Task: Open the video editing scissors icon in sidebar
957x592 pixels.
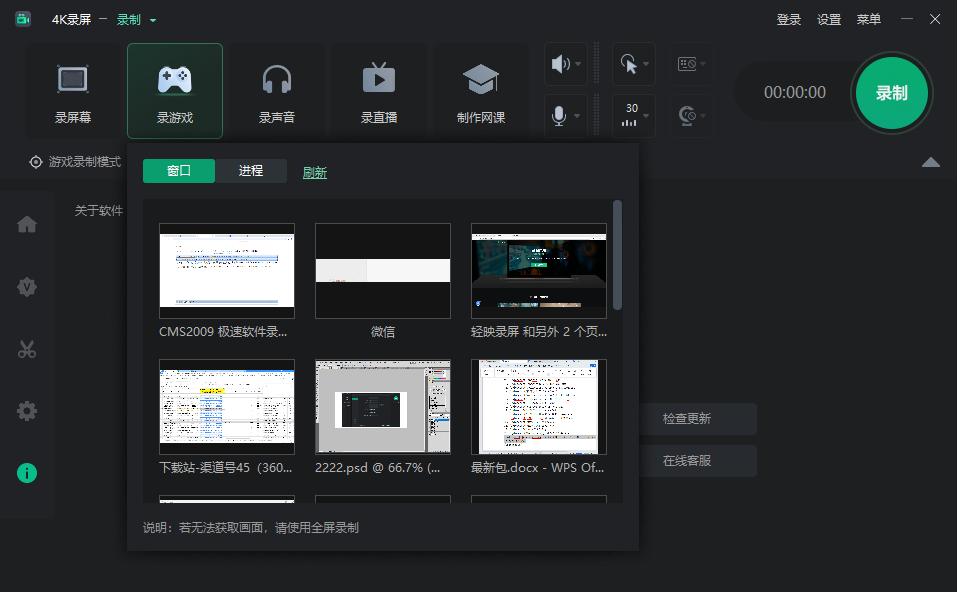Action: point(27,348)
